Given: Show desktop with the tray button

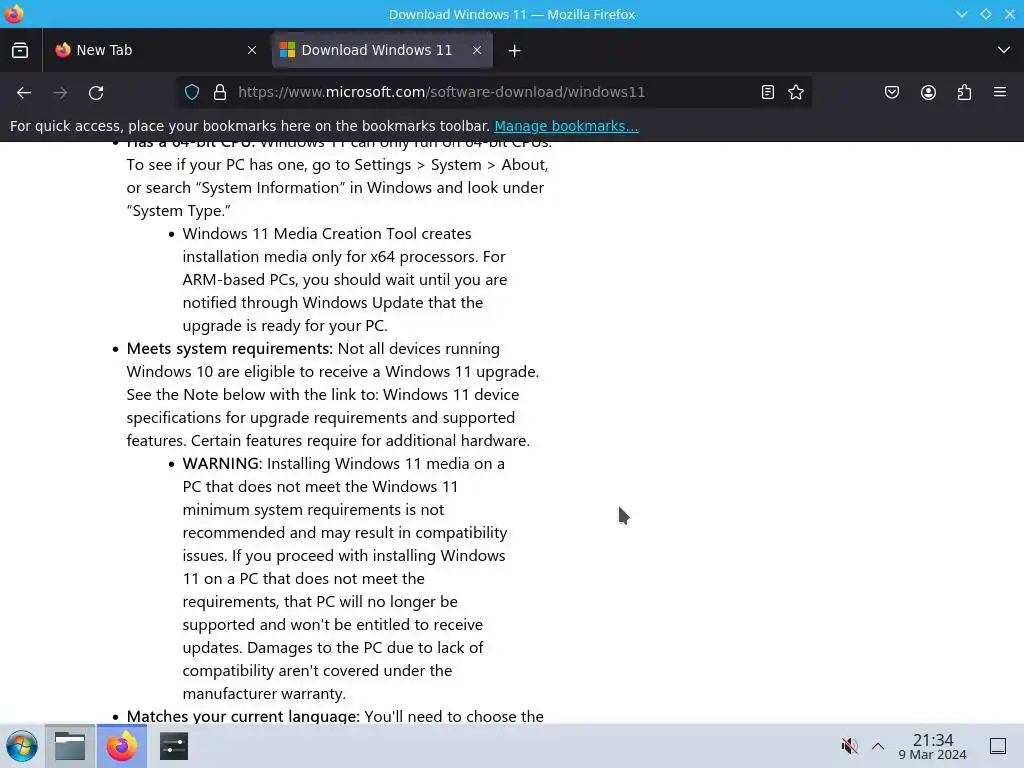Looking at the screenshot, I should [x=998, y=746].
